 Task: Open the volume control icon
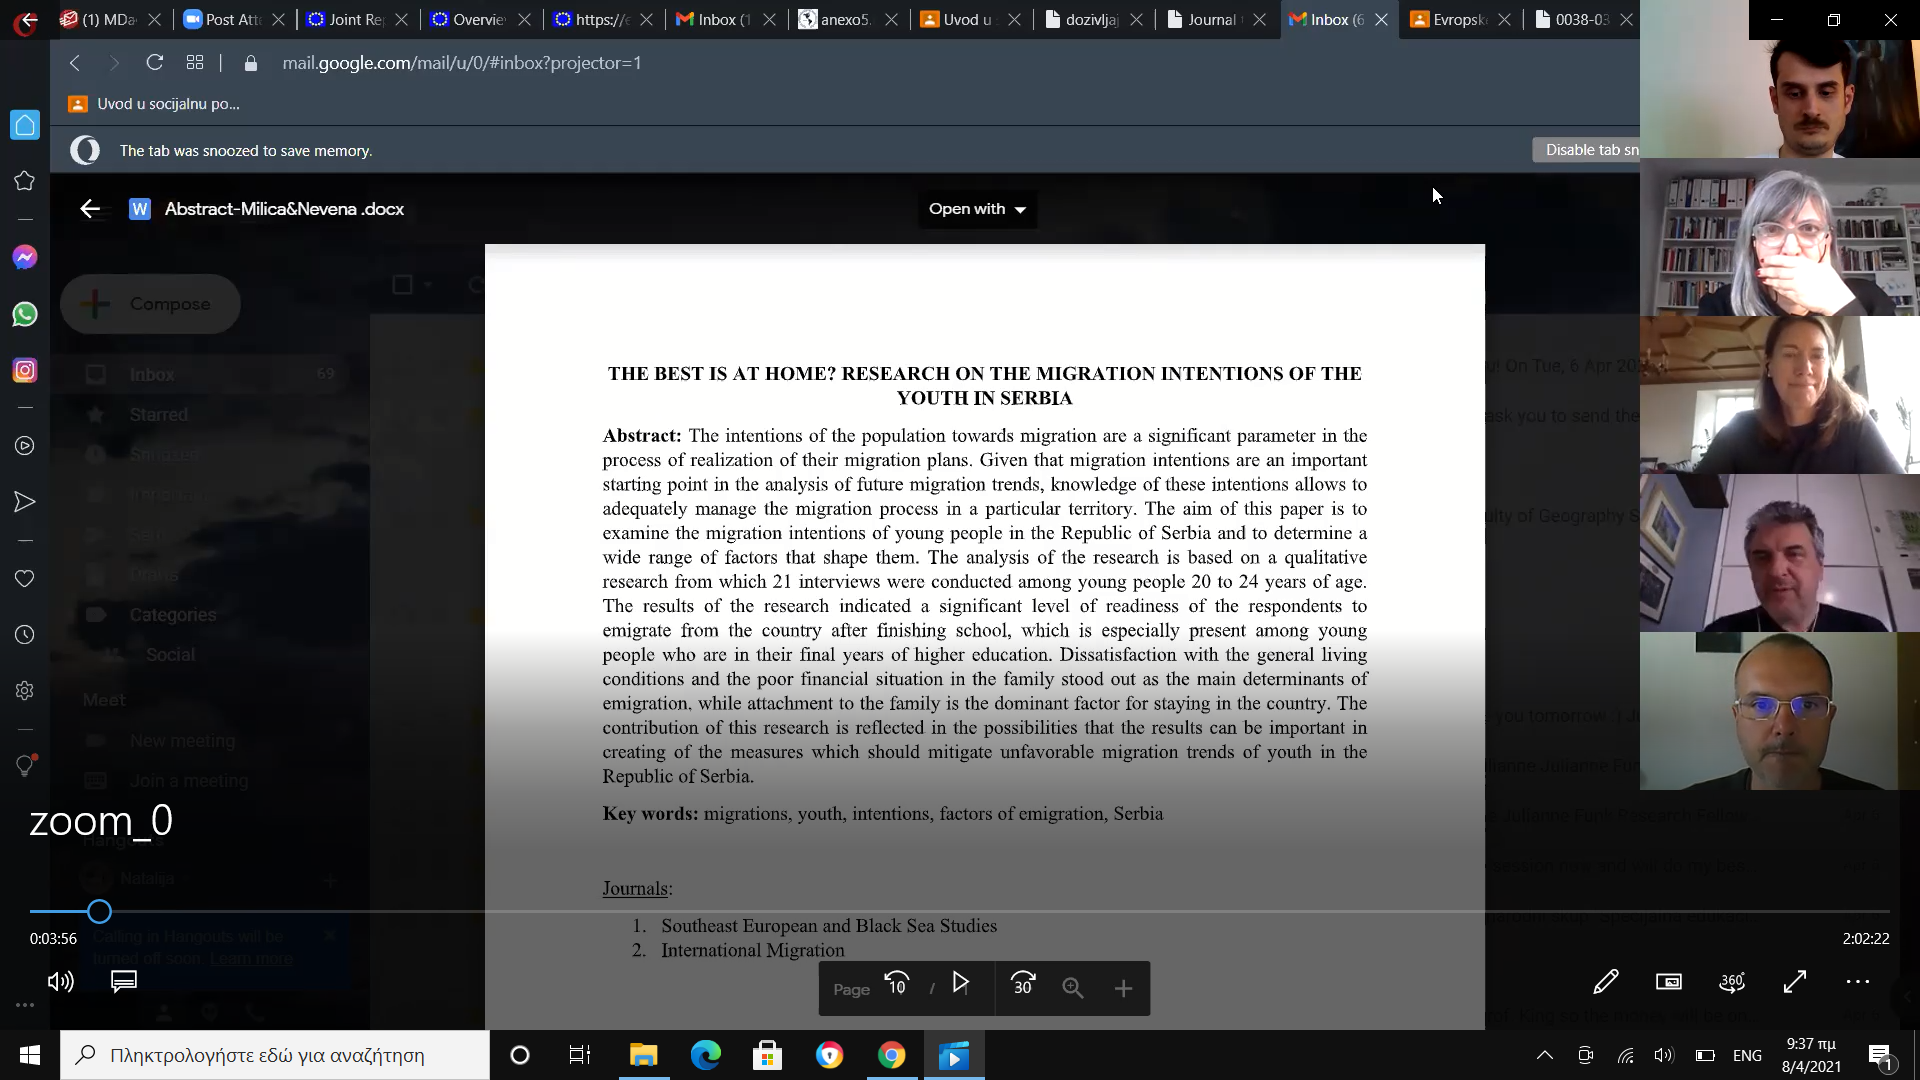(x=61, y=982)
